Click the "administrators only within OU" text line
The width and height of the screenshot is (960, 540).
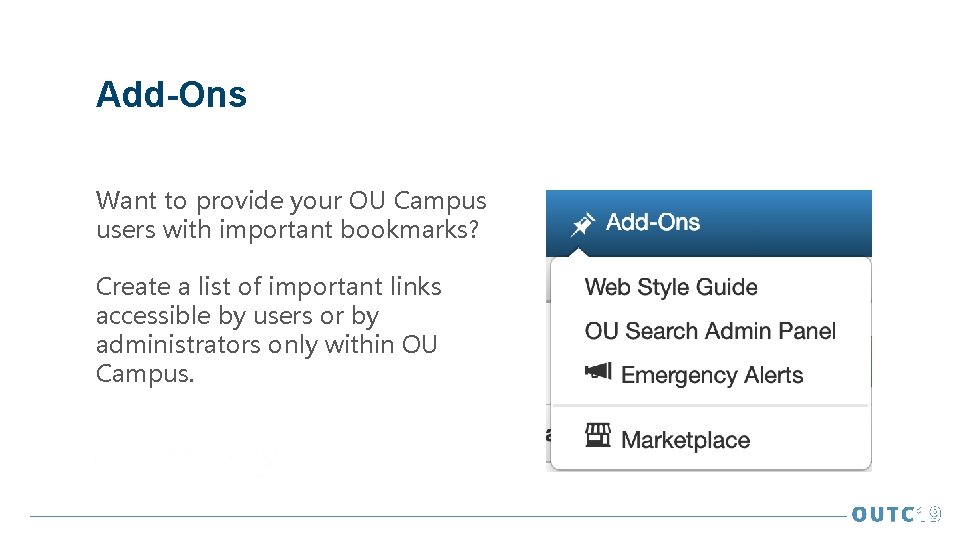click(266, 345)
